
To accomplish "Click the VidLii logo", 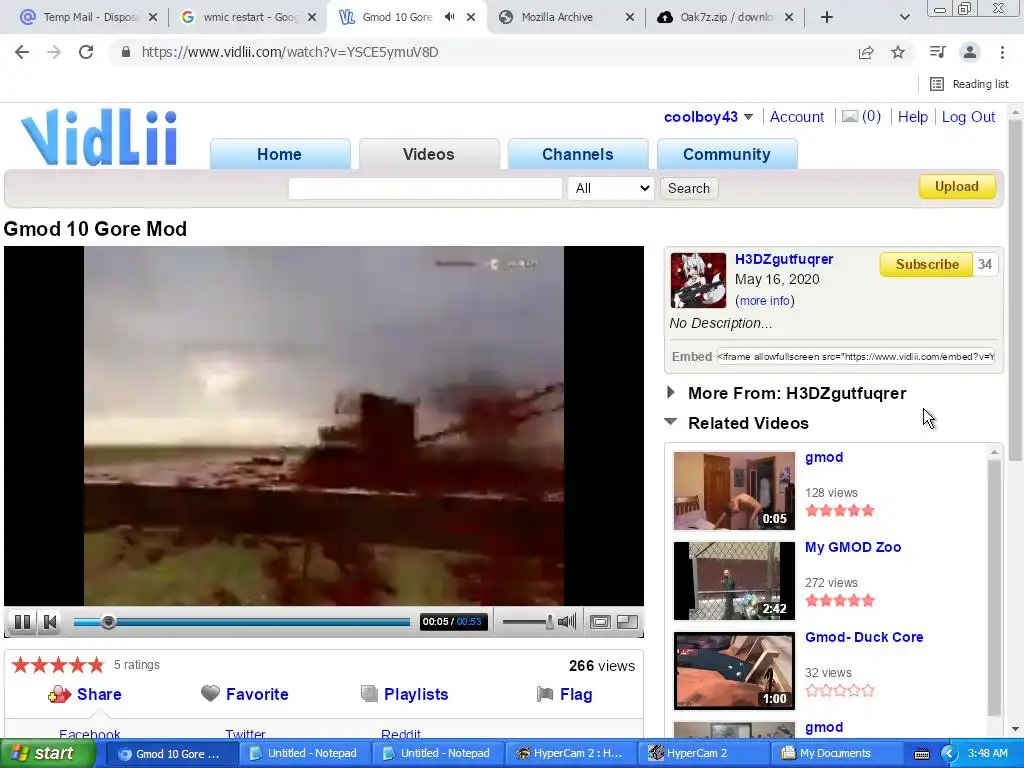I will pyautogui.click(x=99, y=137).
